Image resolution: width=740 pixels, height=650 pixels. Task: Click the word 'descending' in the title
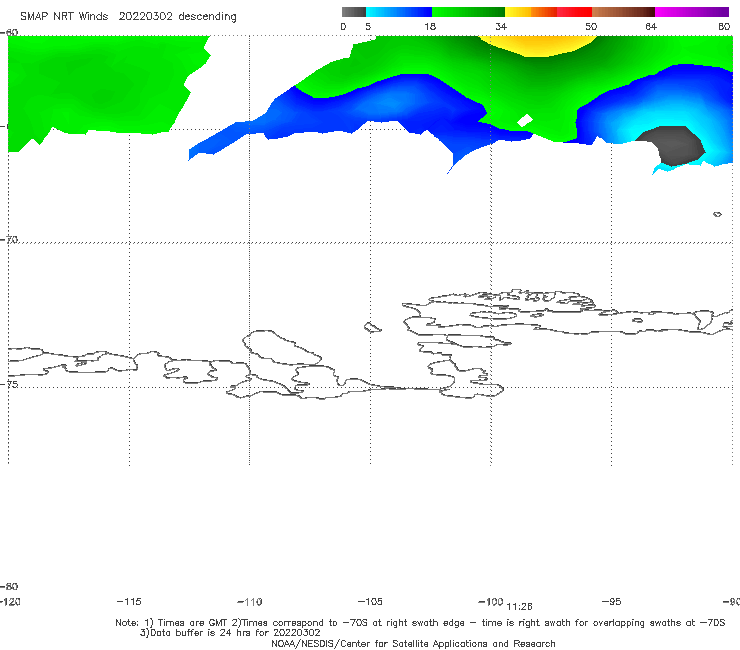(207, 17)
